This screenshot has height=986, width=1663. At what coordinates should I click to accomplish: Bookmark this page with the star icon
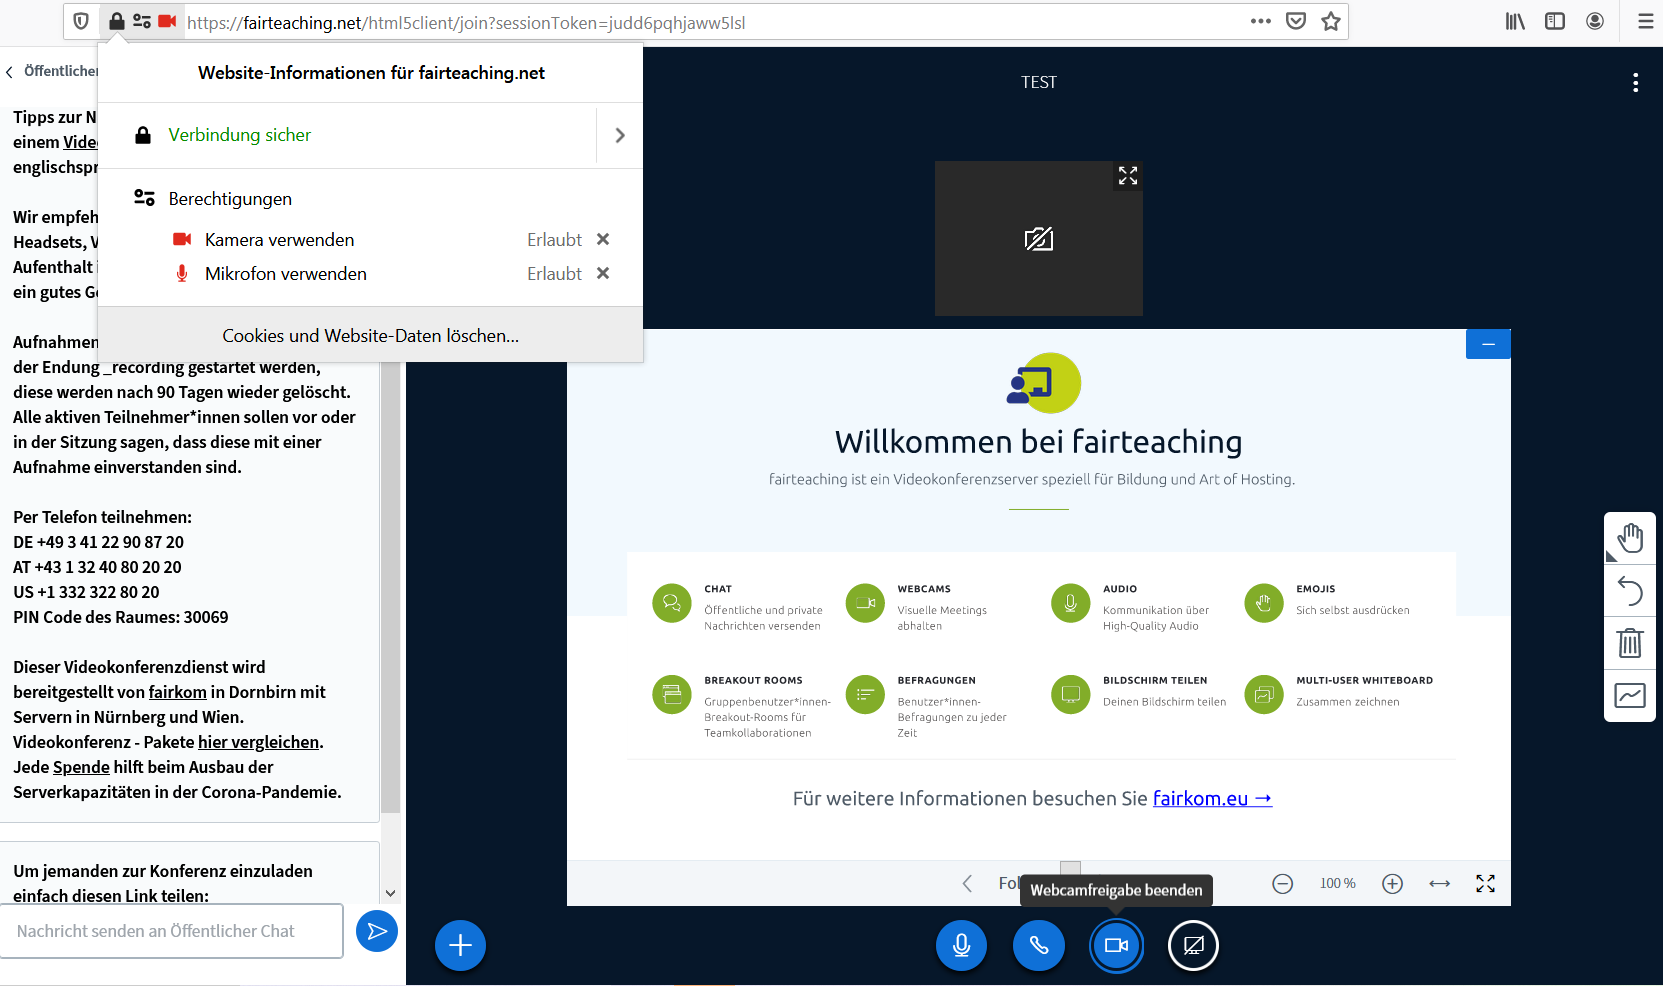coord(1331,21)
